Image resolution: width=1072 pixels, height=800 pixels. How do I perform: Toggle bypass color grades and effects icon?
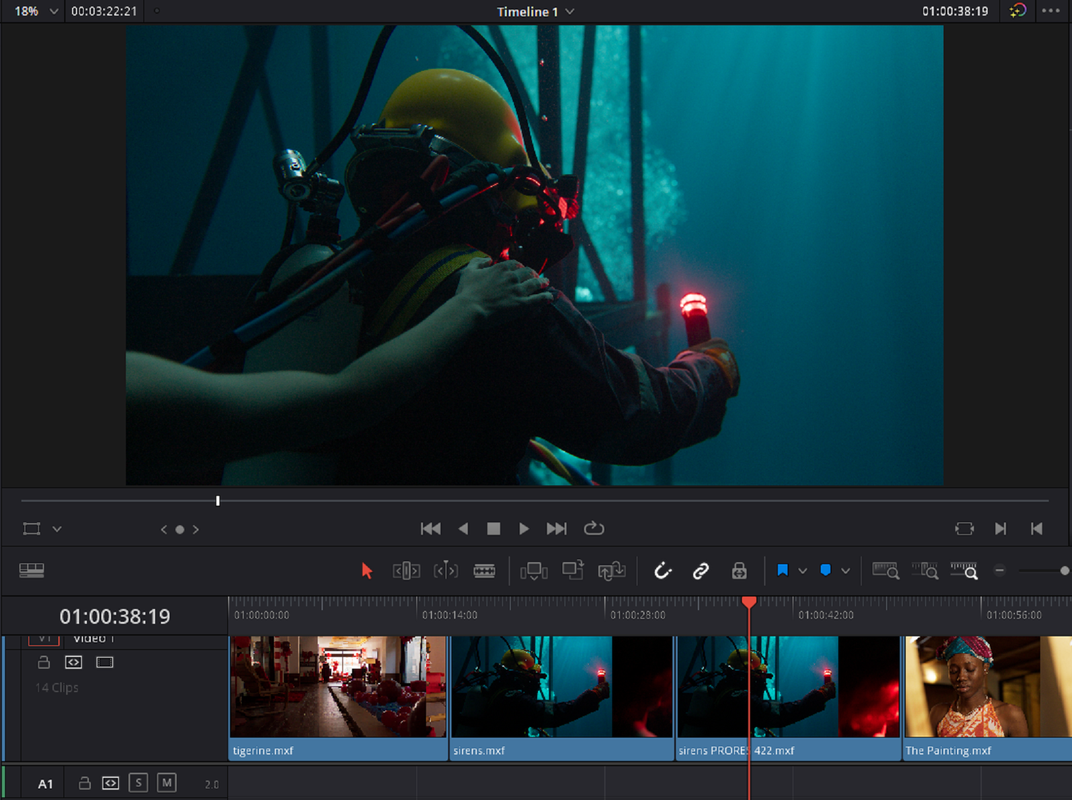point(1018,10)
